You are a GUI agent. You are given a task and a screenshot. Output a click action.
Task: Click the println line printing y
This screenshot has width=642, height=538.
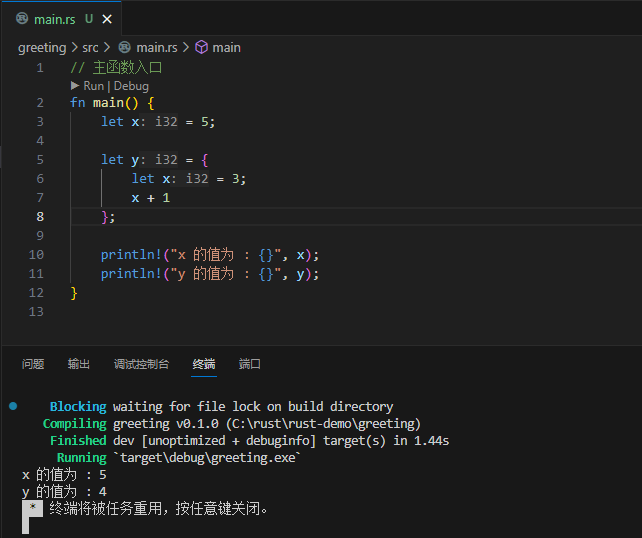(210, 274)
